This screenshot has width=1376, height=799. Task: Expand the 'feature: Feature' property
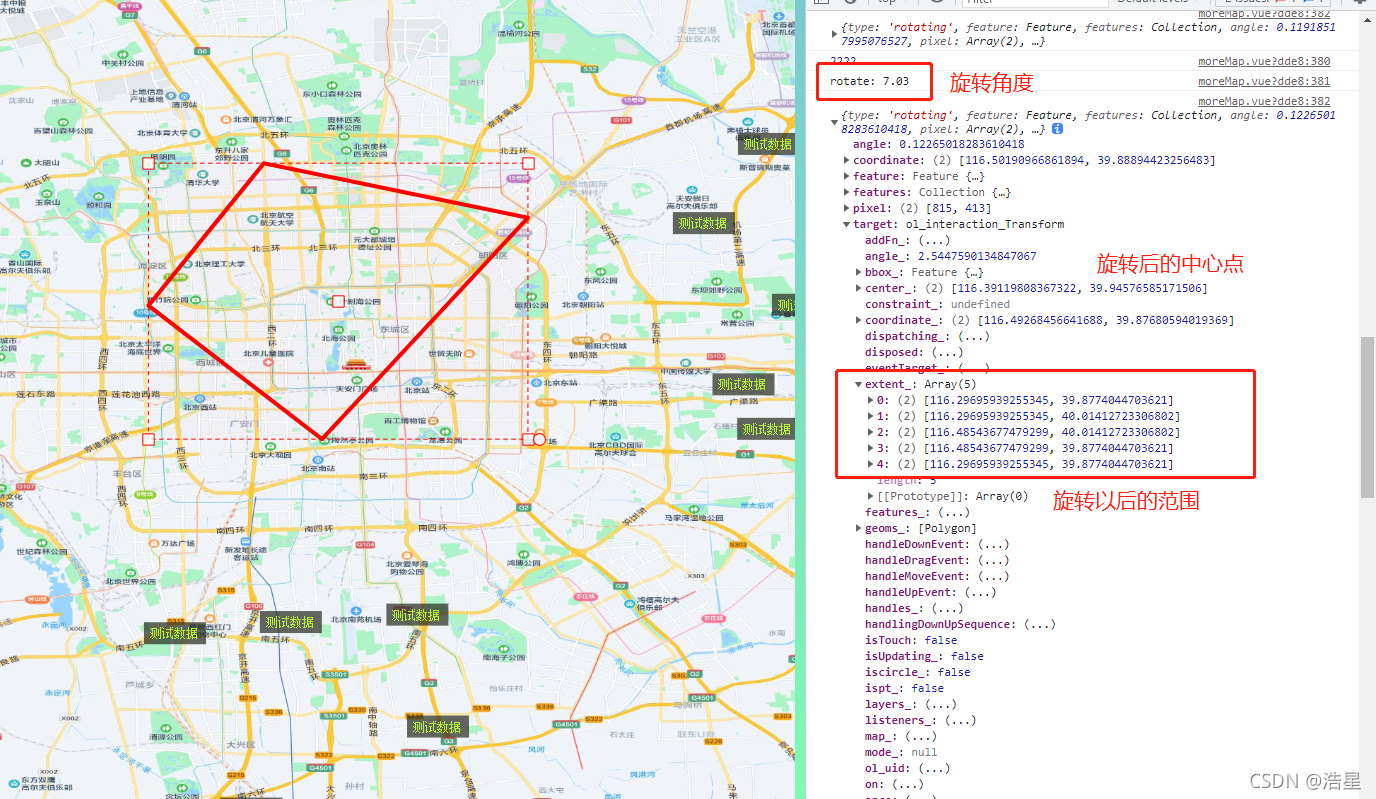point(847,176)
